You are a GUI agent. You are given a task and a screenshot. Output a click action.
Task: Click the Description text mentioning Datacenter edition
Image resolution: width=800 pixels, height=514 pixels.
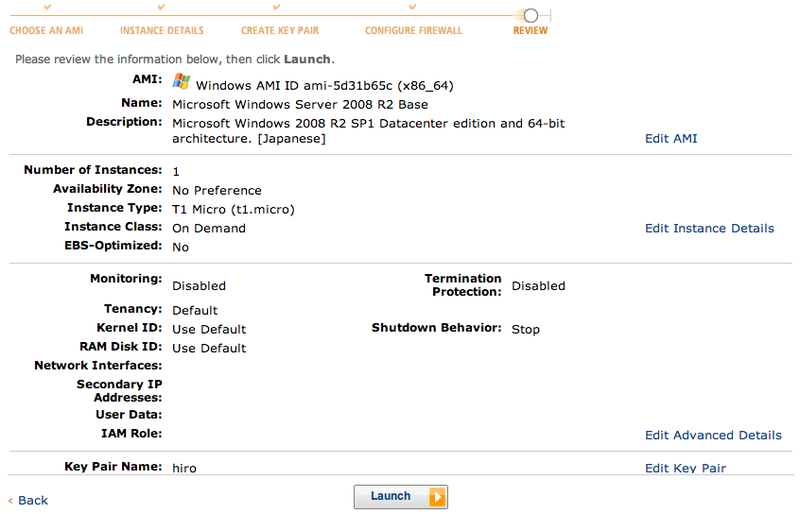tap(368, 131)
